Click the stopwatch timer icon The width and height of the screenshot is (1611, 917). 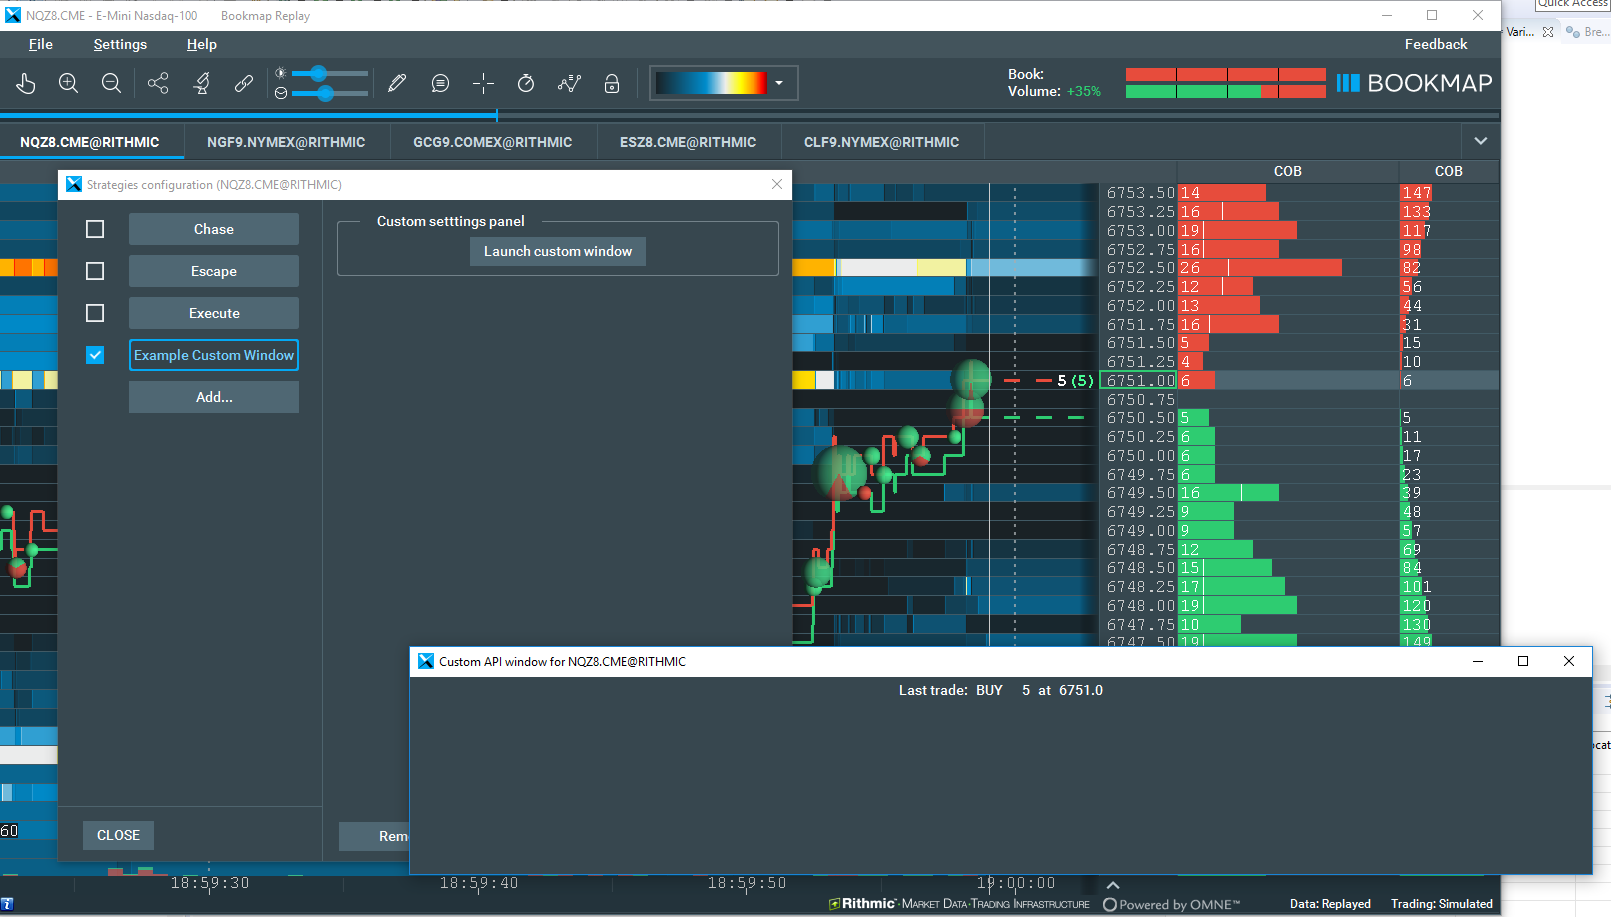pyautogui.click(x=526, y=84)
